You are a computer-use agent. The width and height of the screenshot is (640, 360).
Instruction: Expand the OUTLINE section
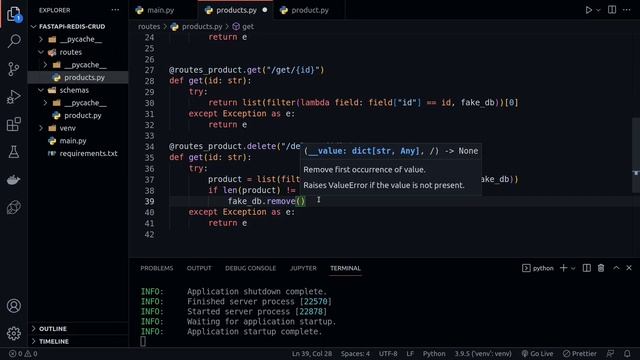[x=78, y=329]
